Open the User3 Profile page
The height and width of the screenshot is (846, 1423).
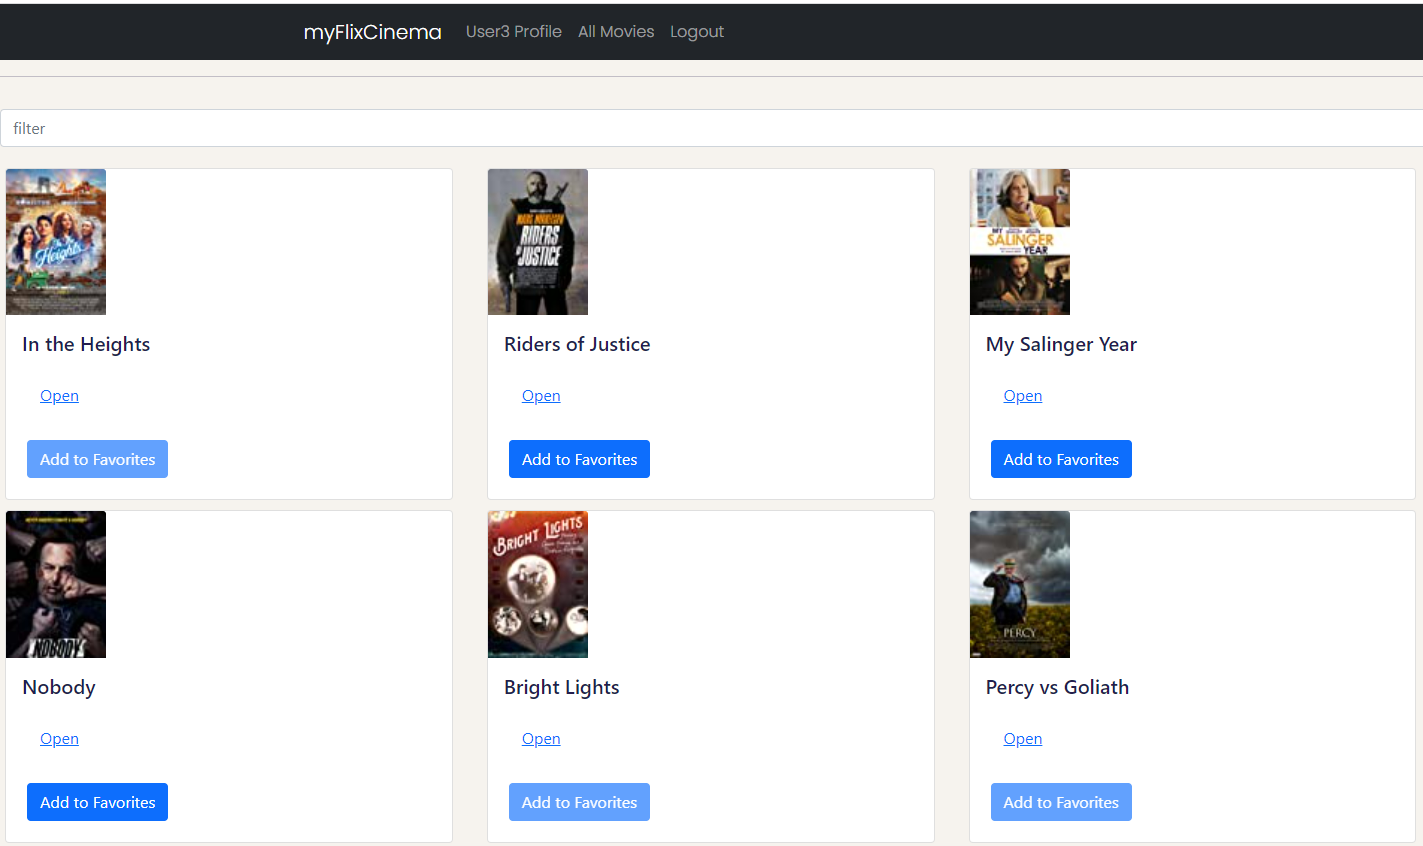(514, 31)
